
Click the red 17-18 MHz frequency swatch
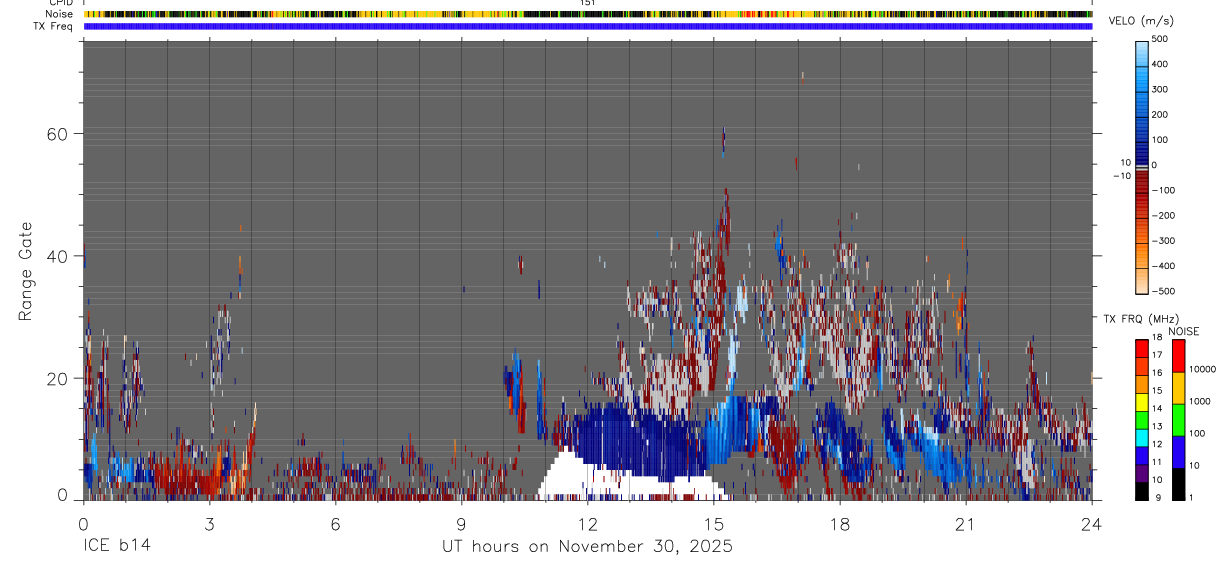tap(1142, 348)
